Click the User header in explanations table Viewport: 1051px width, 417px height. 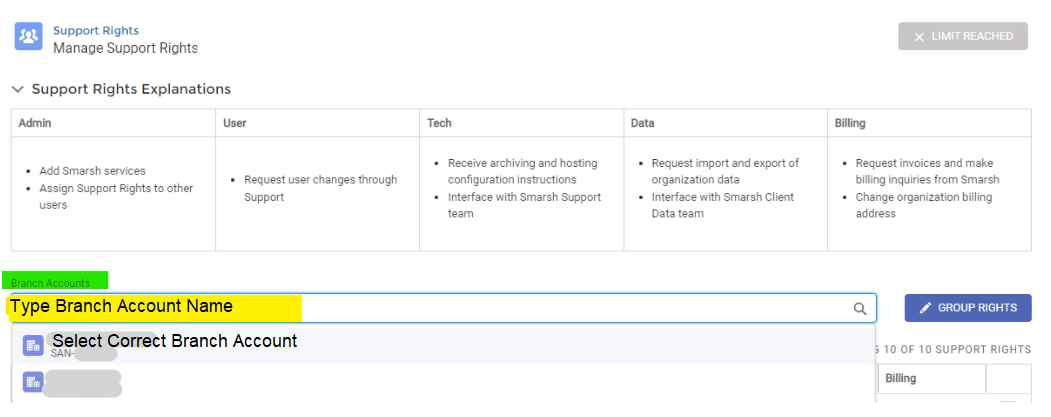[235, 123]
